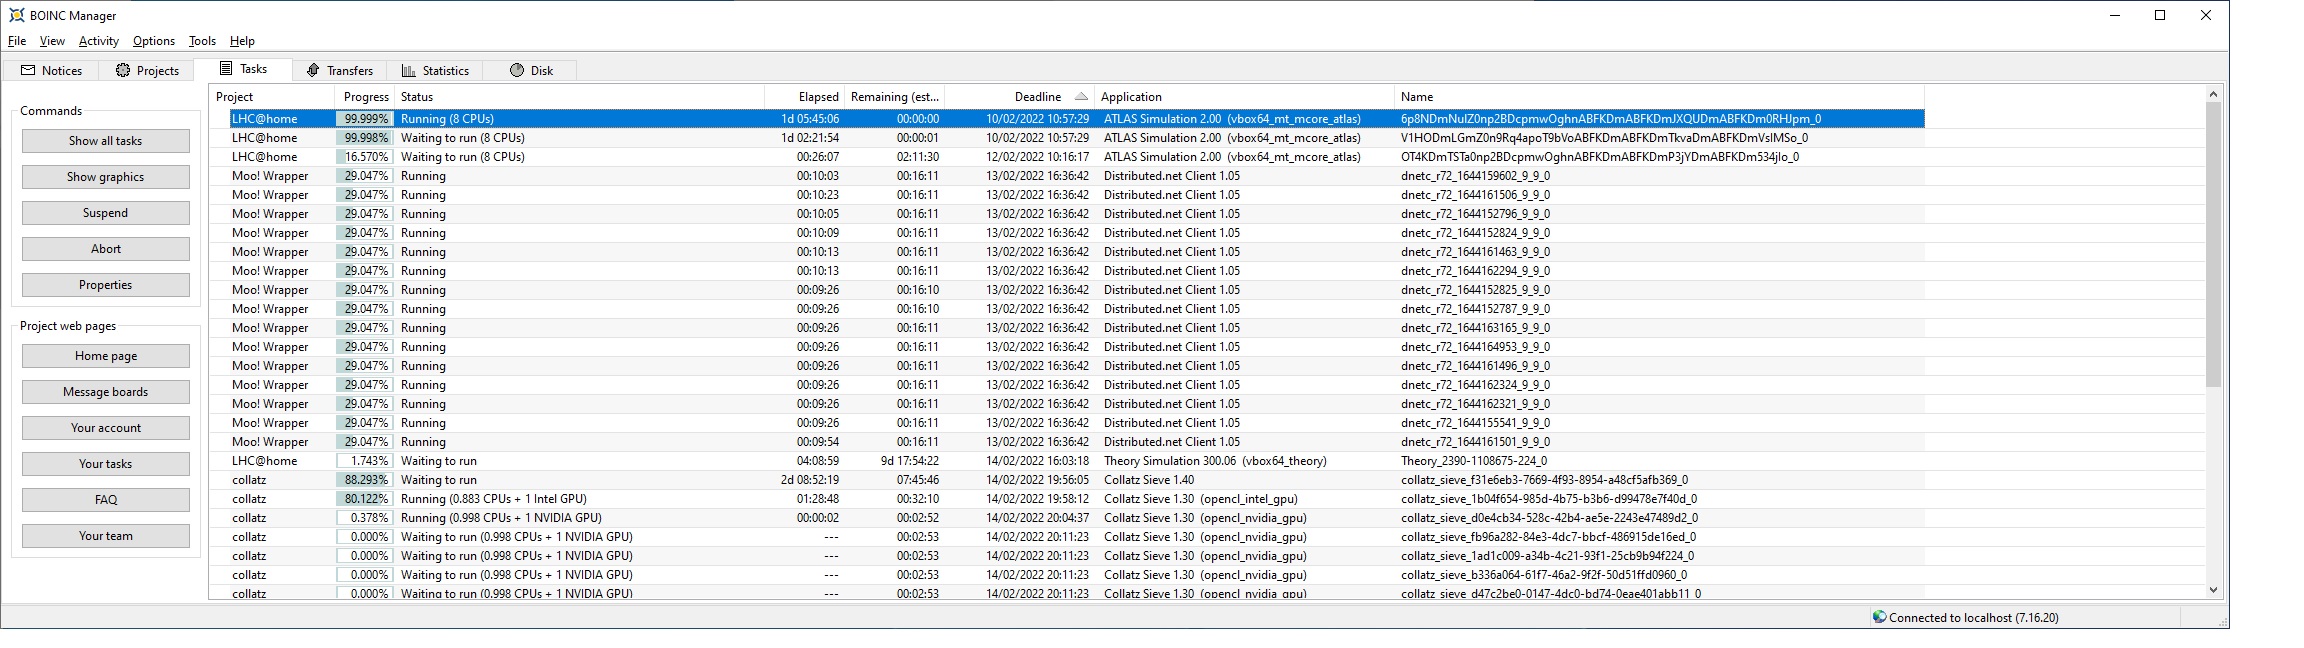Click the vertical scrollbar thumb of task list
Viewport: 2304px width, 648px height.
[2213, 244]
